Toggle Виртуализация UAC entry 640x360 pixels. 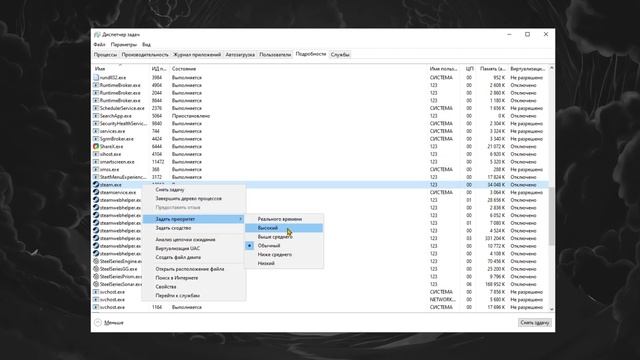(x=193, y=248)
